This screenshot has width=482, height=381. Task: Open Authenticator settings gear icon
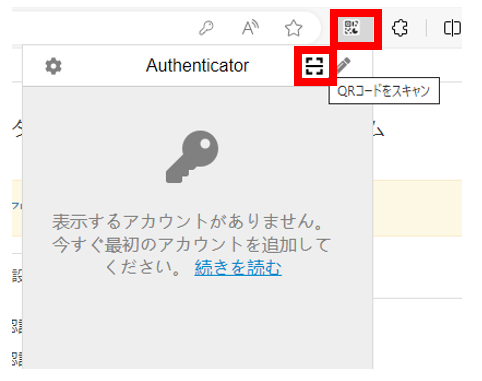[x=53, y=66]
